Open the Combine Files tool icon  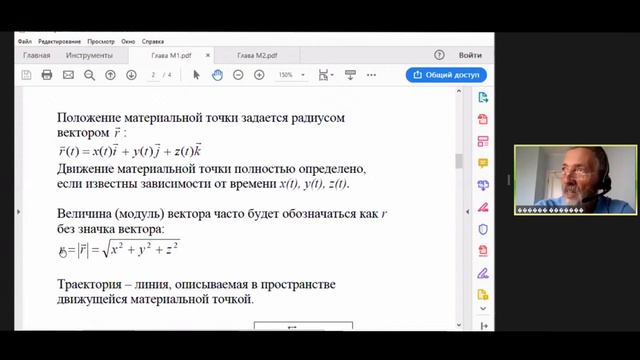click(483, 185)
